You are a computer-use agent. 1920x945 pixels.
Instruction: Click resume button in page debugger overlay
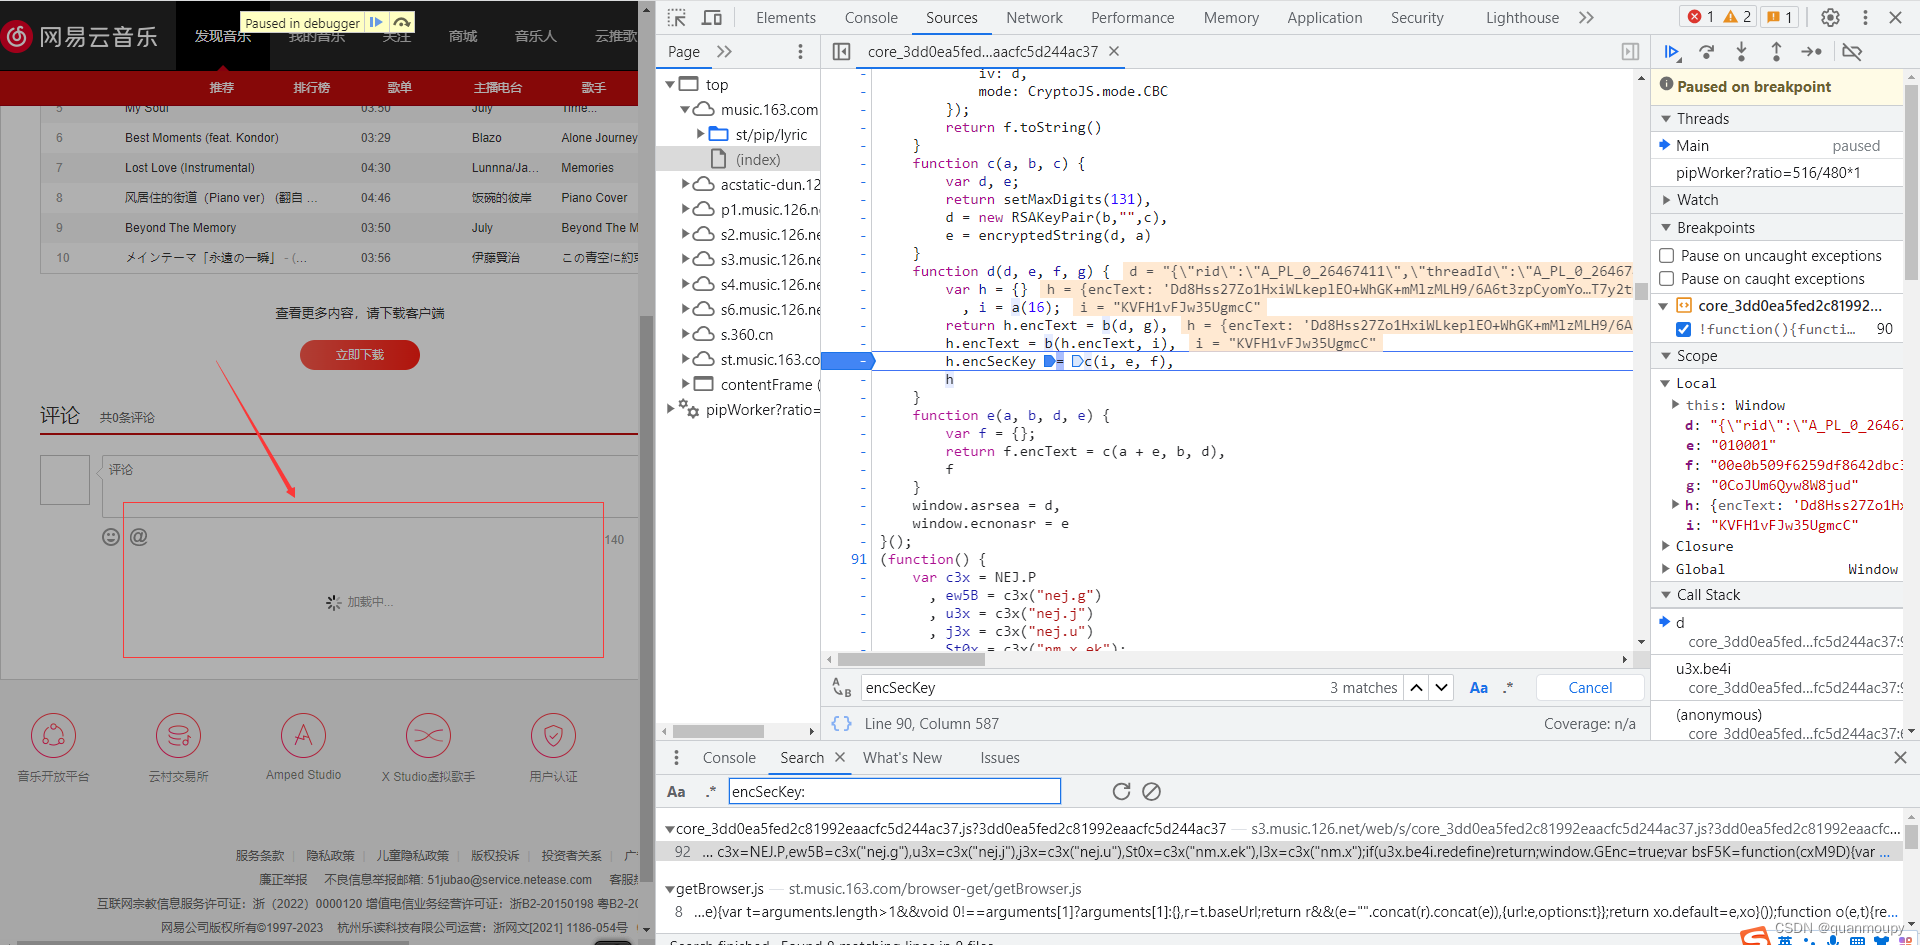[376, 22]
